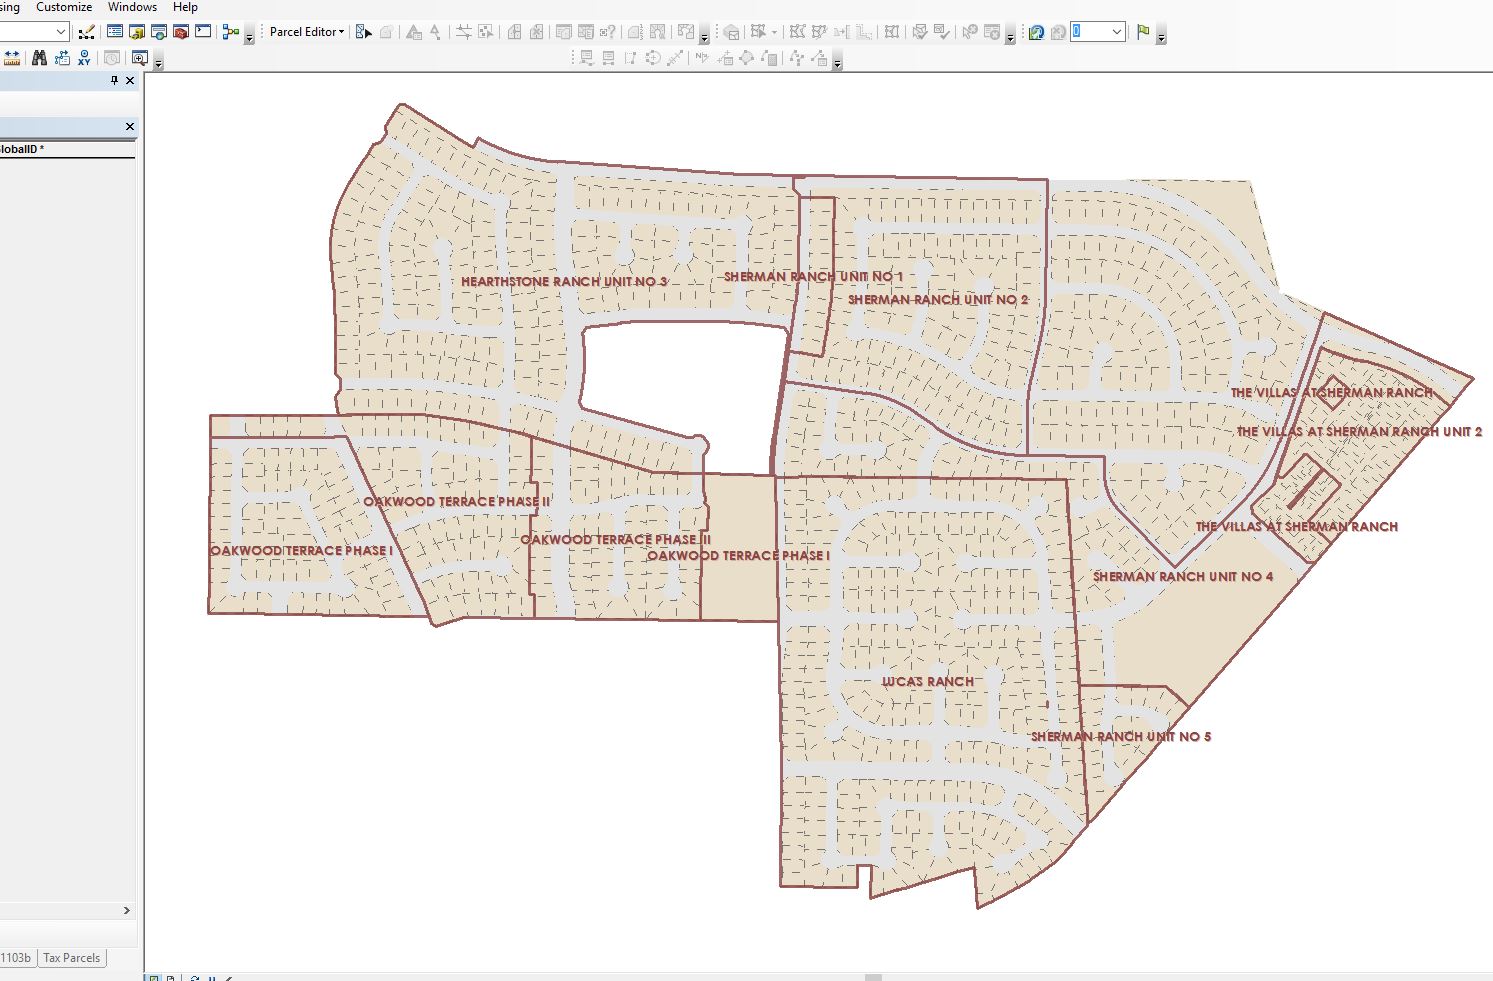Click the circle construction tool icon
Image resolution: width=1493 pixels, height=981 pixels.
pos(653,58)
